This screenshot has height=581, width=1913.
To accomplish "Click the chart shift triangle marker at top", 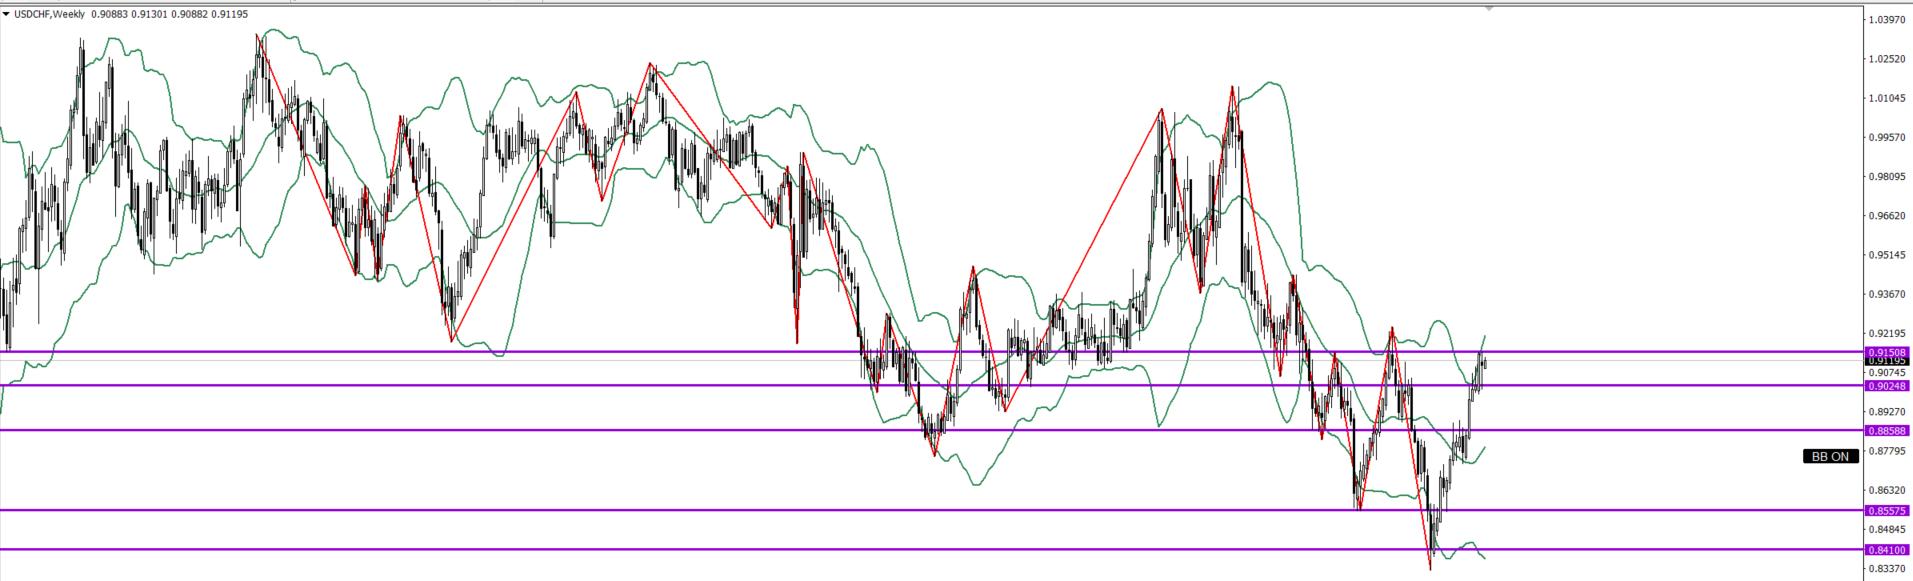I will click(1489, 8).
